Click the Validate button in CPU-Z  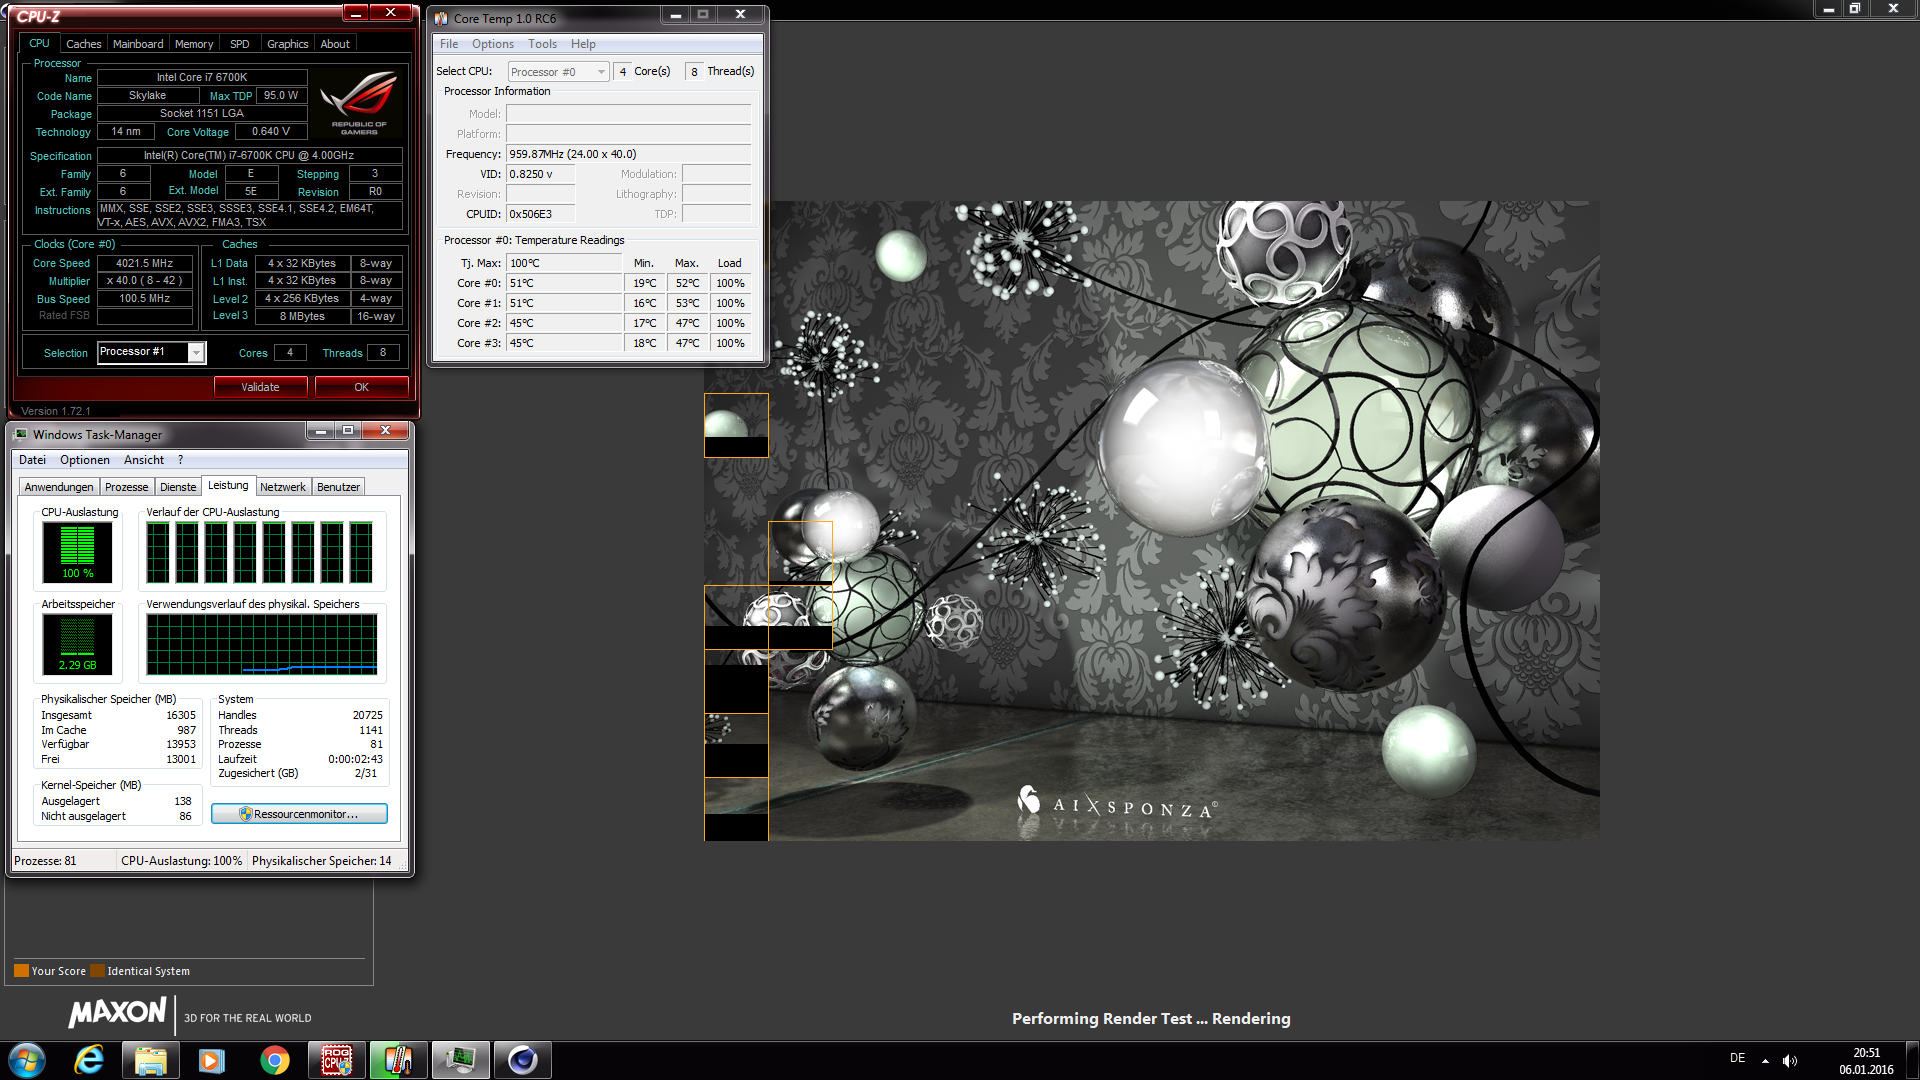coord(260,387)
